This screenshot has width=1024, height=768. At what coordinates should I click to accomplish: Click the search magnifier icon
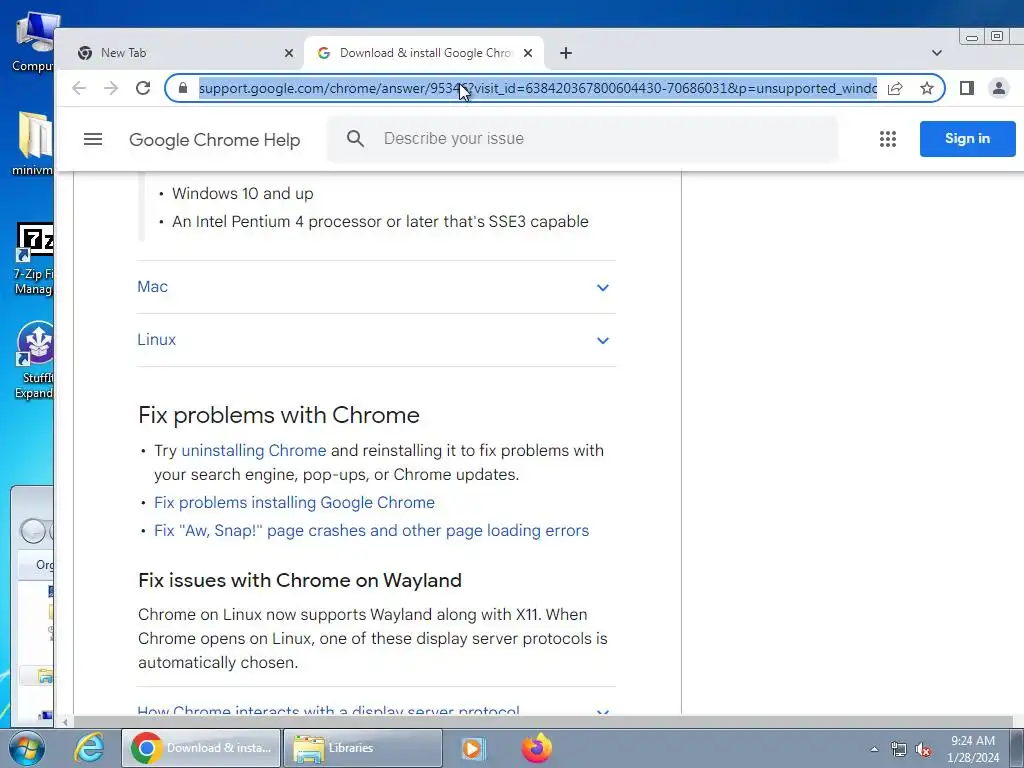pos(355,138)
